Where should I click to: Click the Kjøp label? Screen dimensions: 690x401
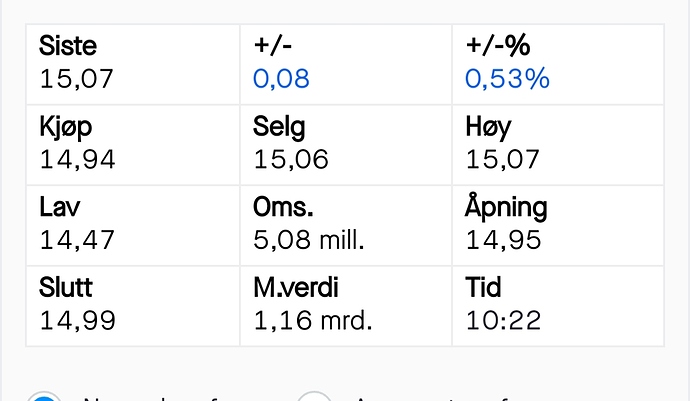(x=66, y=127)
